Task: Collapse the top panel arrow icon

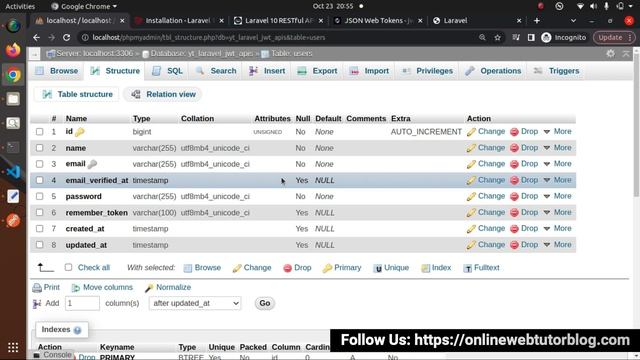Action: coord(626,53)
